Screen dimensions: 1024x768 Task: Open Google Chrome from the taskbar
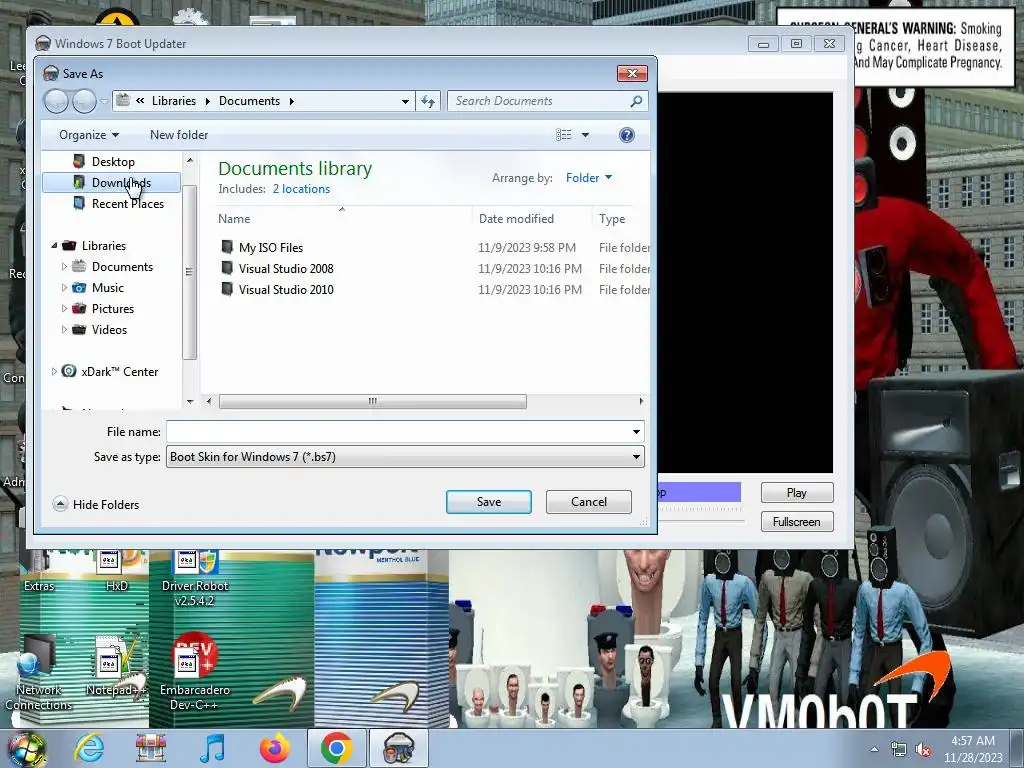336,748
